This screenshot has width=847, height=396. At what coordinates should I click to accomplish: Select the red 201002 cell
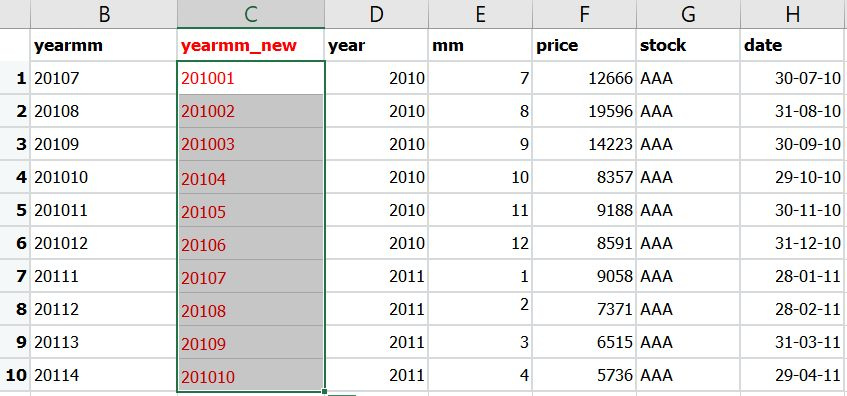tap(251, 111)
